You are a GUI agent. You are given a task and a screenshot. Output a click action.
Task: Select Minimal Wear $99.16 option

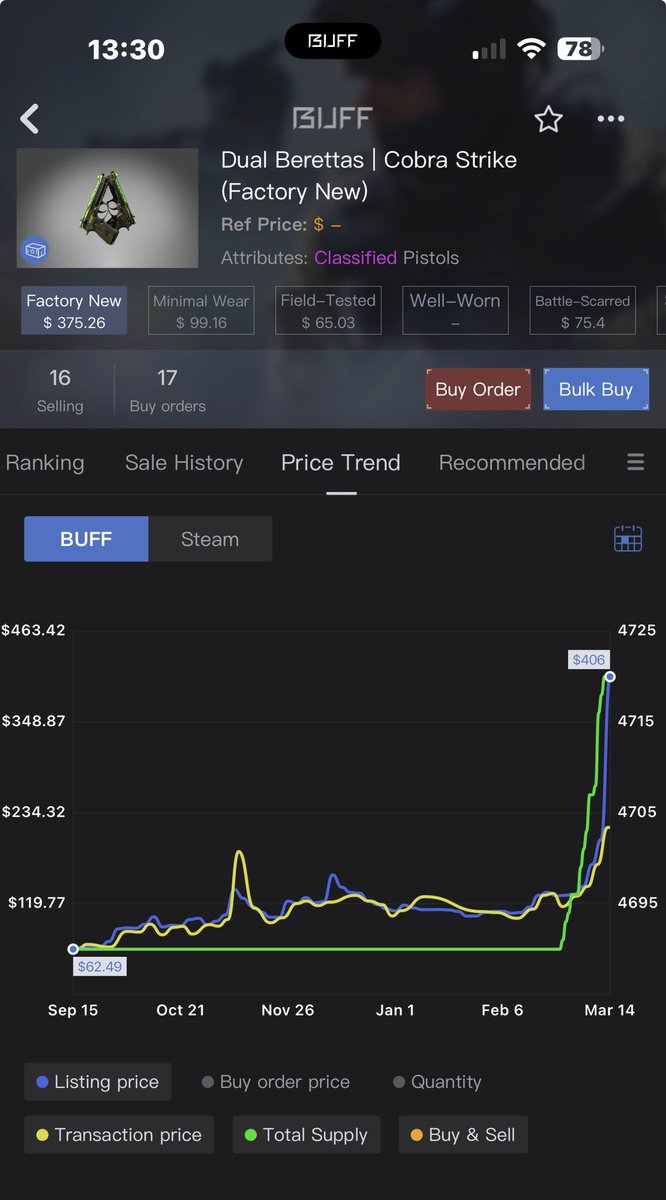pyautogui.click(x=201, y=311)
